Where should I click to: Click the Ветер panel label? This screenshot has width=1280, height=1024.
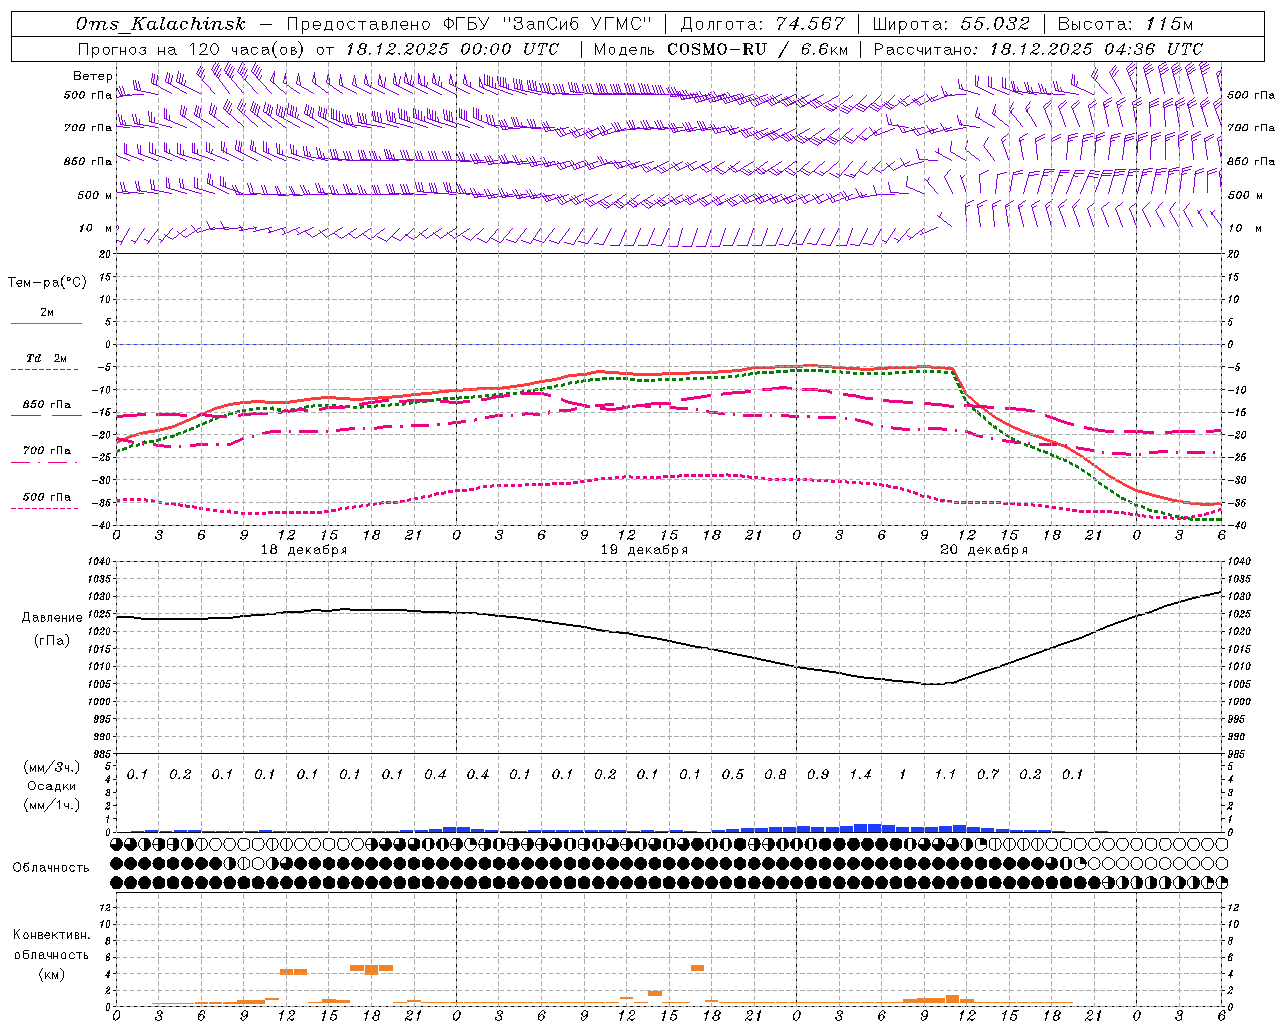point(92,76)
